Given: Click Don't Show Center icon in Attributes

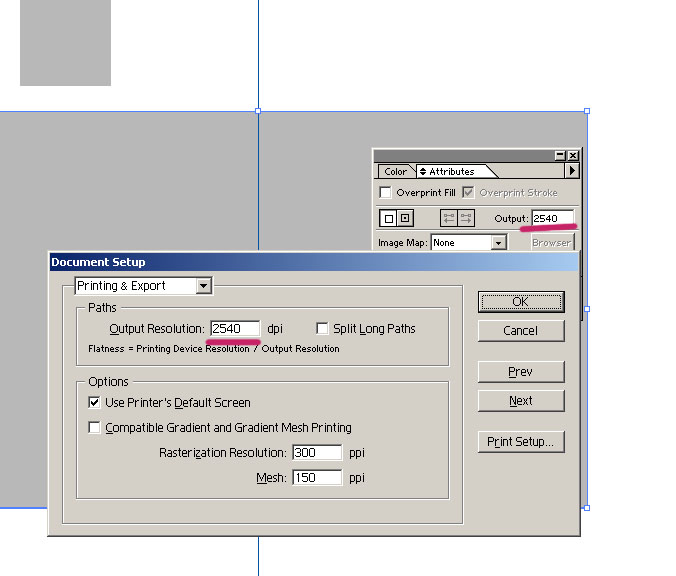Looking at the screenshot, I should pyautogui.click(x=388, y=218).
